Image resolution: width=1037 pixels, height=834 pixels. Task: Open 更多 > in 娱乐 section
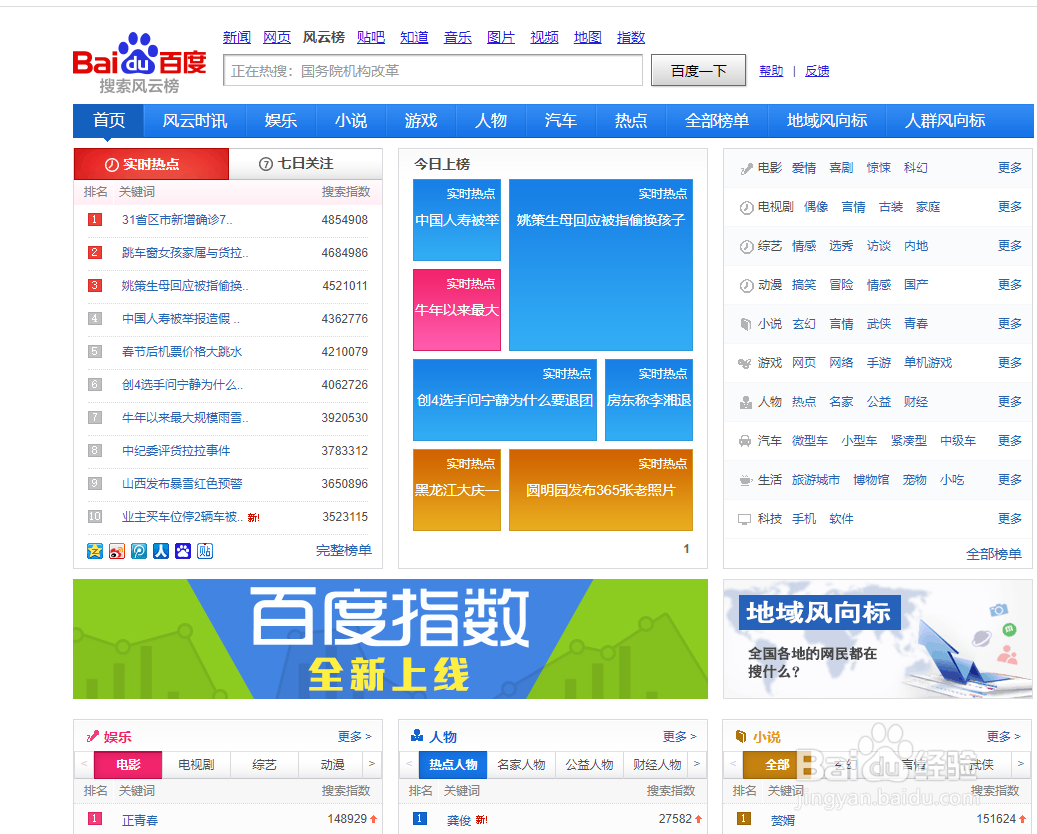354,736
